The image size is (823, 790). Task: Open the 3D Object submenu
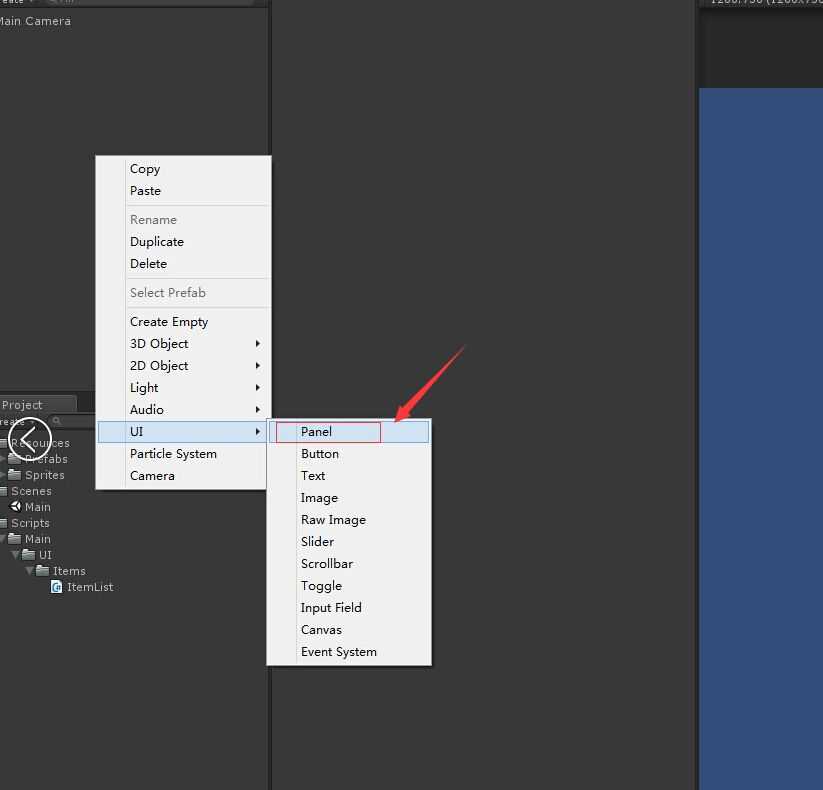184,344
